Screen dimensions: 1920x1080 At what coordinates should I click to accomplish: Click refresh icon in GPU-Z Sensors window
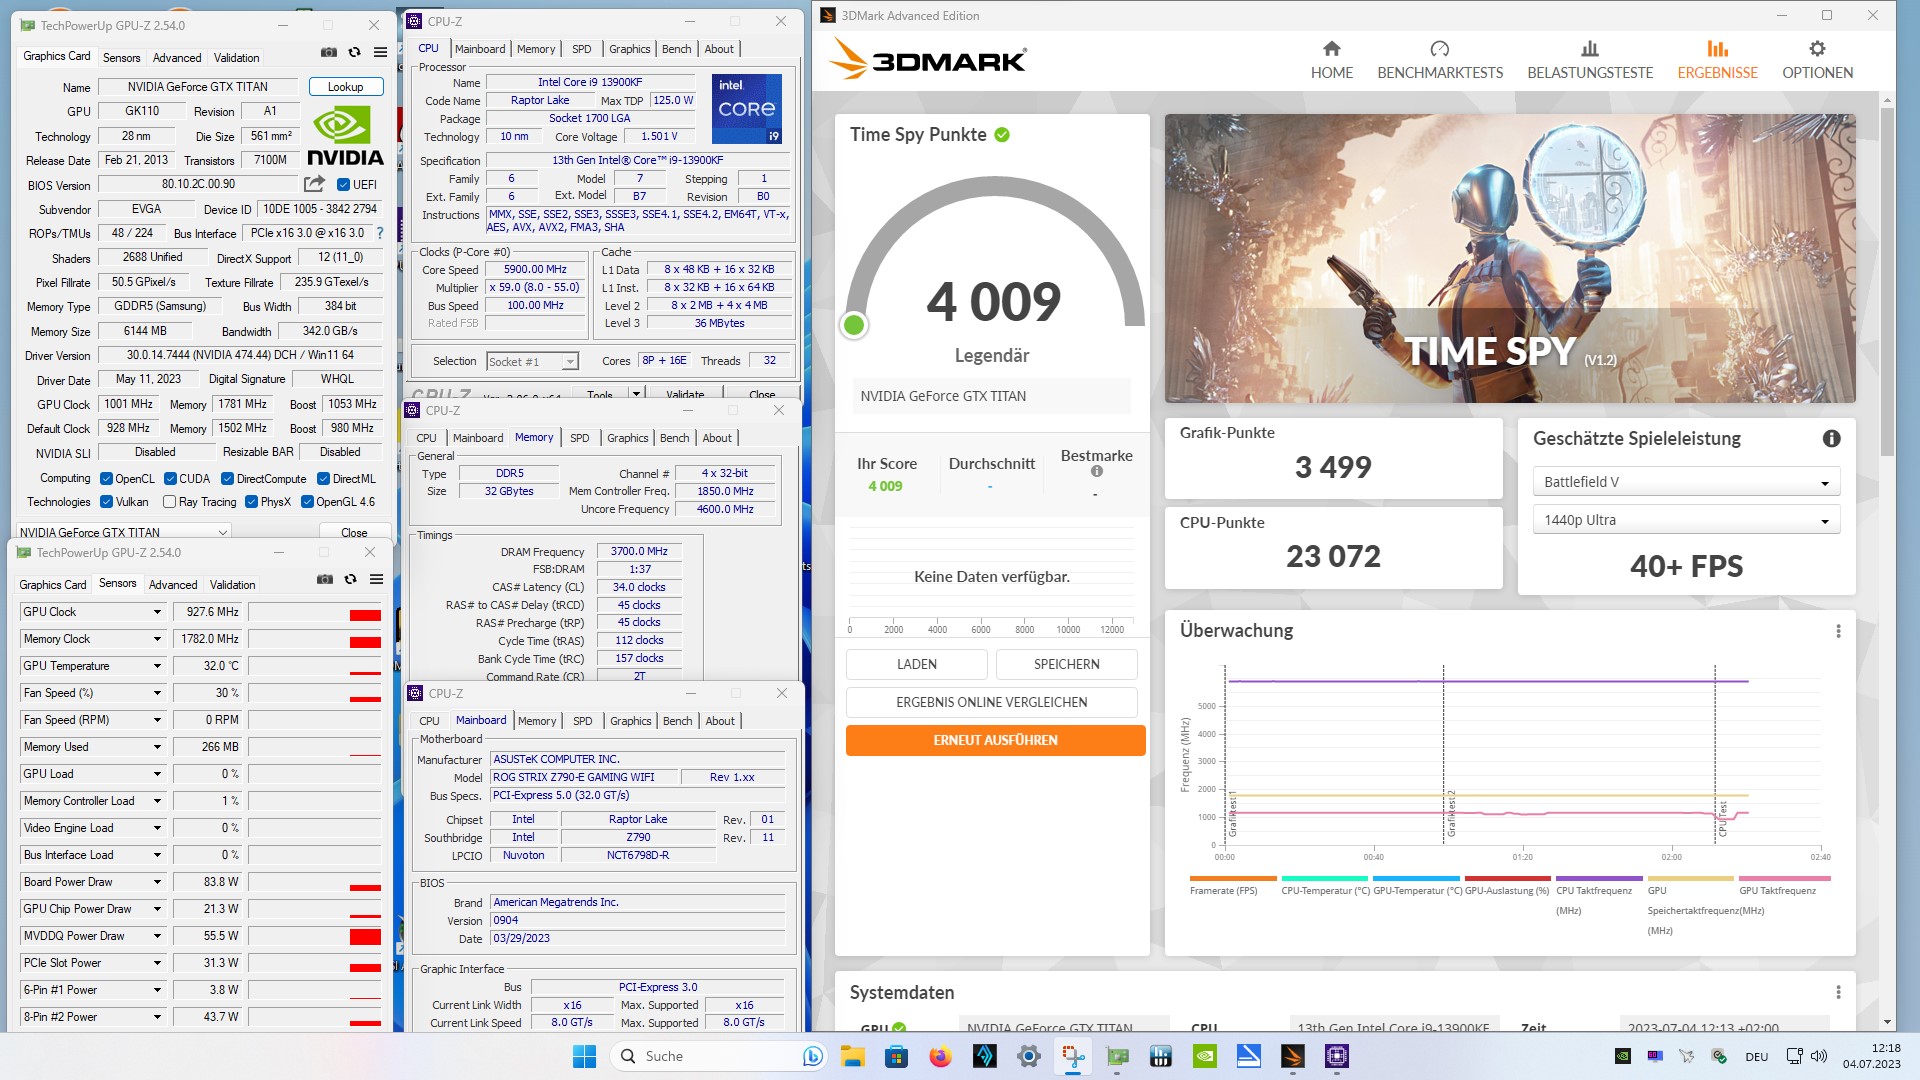tap(350, 579)
